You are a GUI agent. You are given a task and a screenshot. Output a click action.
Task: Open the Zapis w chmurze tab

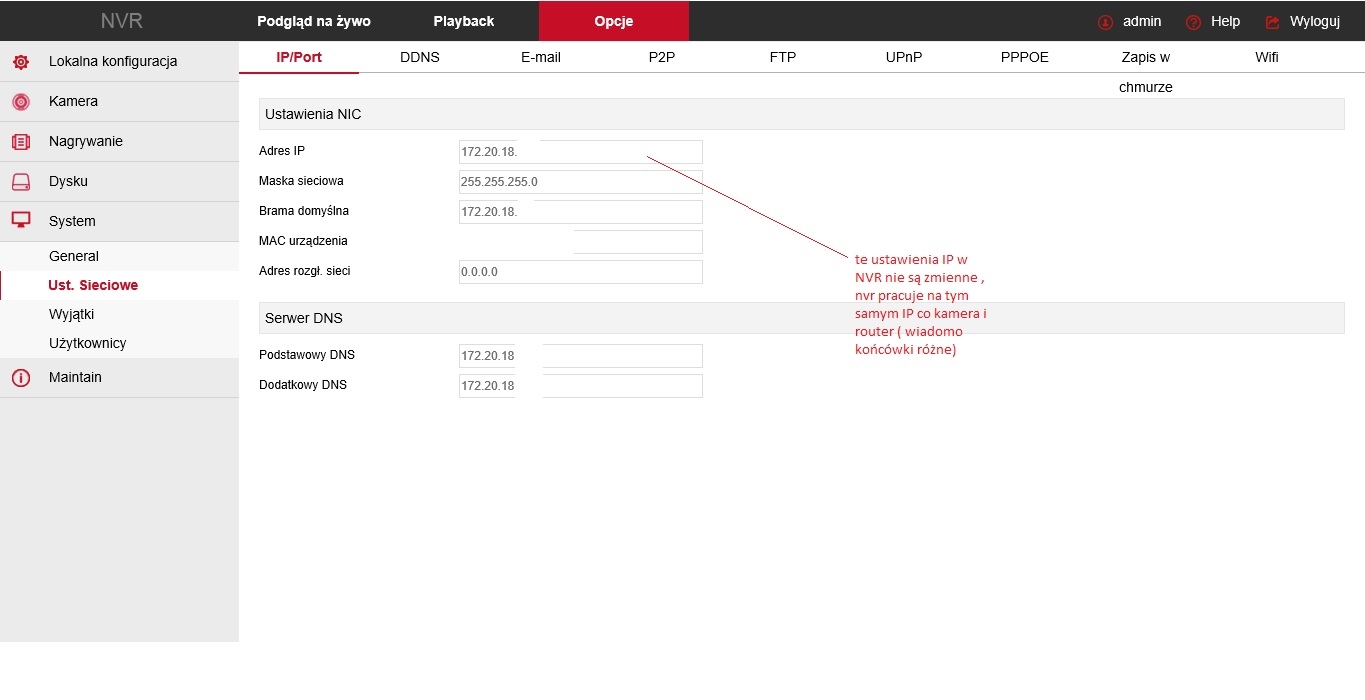(1146, 72)
